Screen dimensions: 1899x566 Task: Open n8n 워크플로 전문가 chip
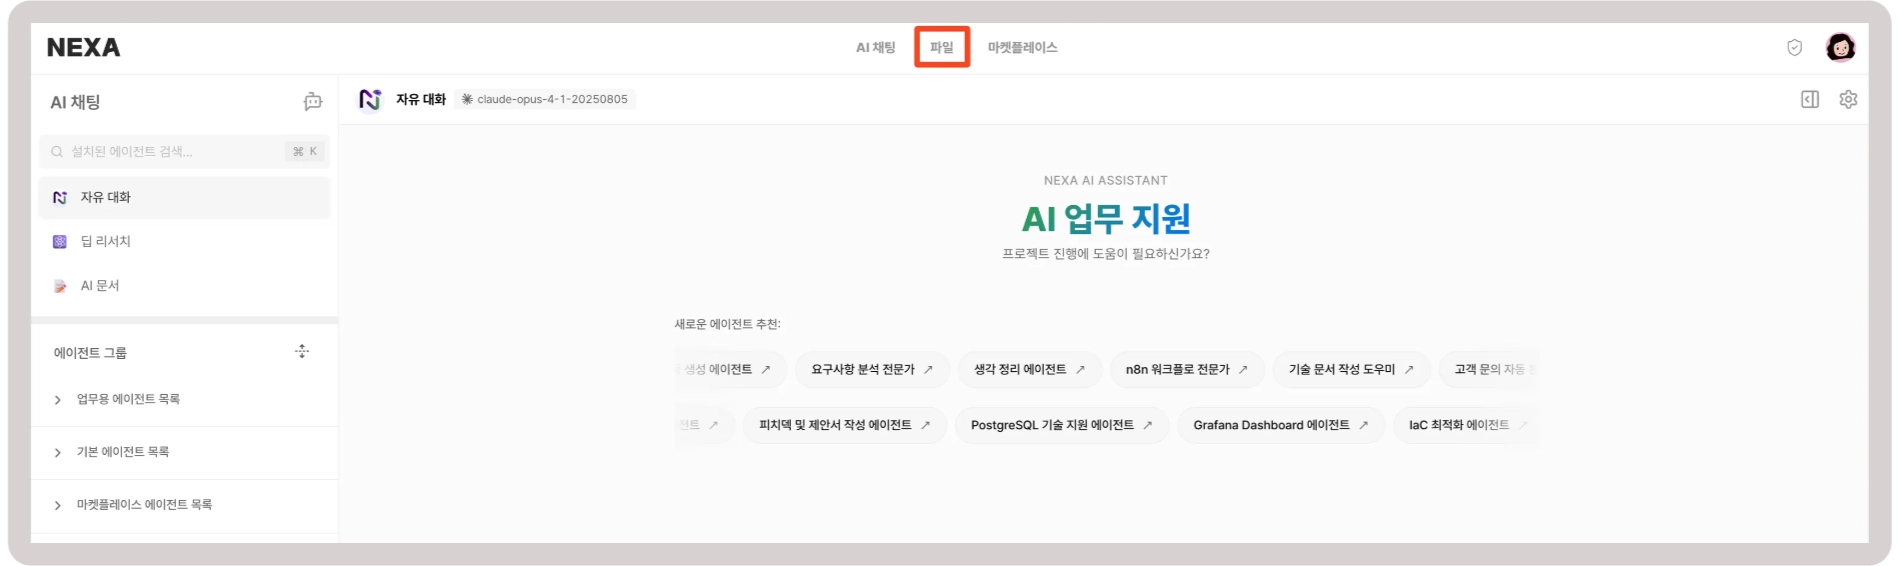1187,369
